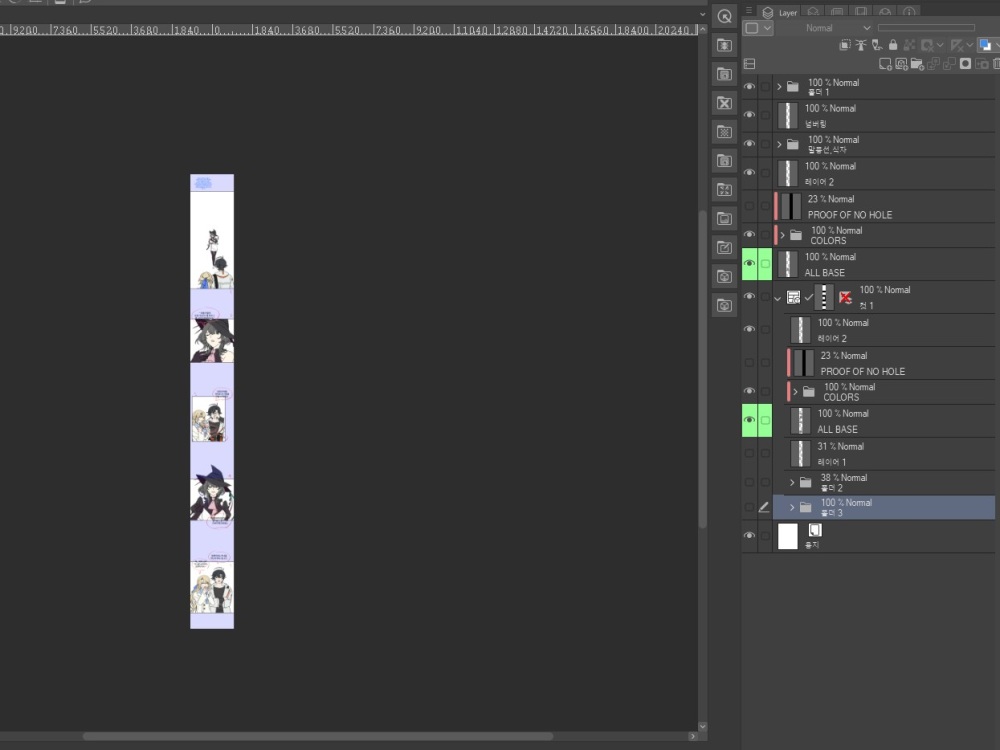
Task: Expand the top-level COLORS folder
Action: coord(783,235)
